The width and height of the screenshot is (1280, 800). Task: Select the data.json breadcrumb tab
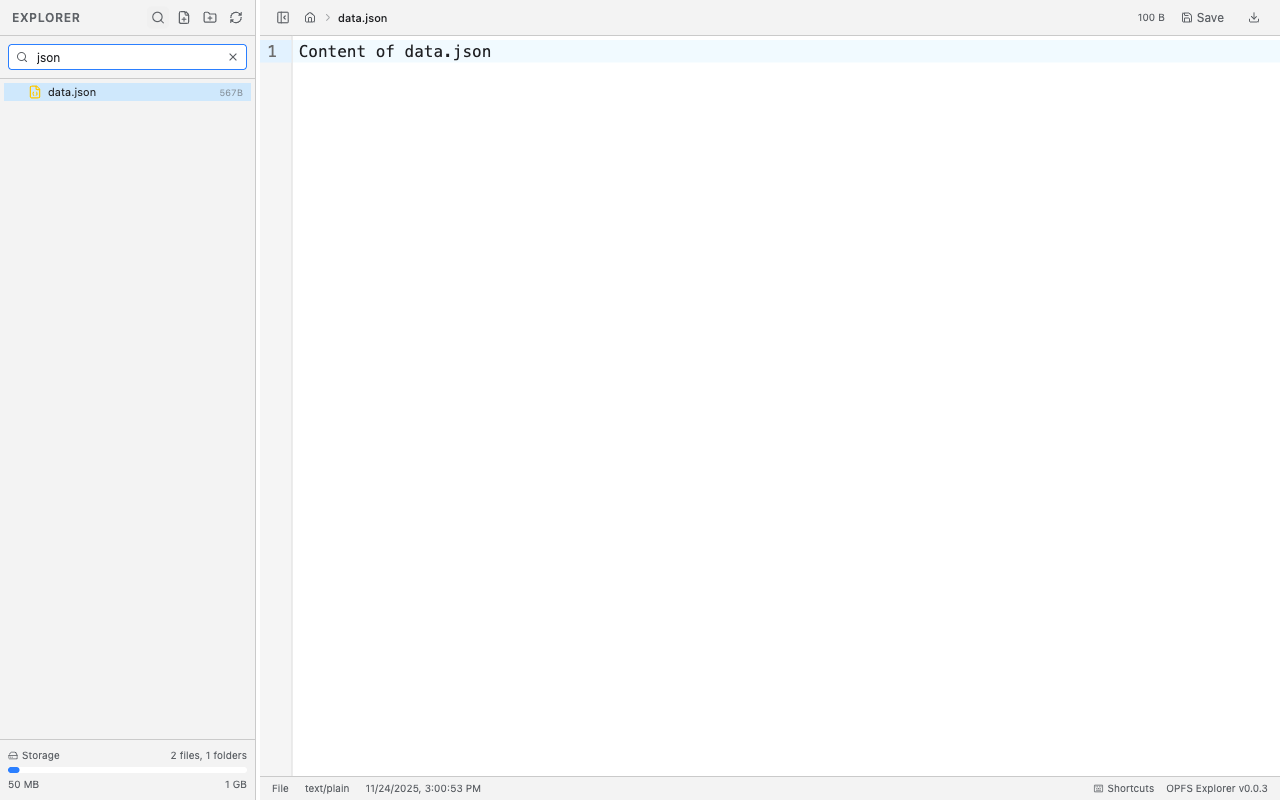(362, 17)
